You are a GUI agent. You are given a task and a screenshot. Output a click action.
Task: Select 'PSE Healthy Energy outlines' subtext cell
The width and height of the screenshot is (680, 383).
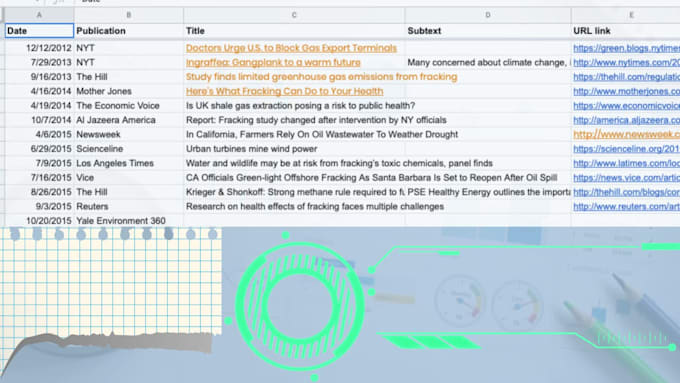(488, 192)
